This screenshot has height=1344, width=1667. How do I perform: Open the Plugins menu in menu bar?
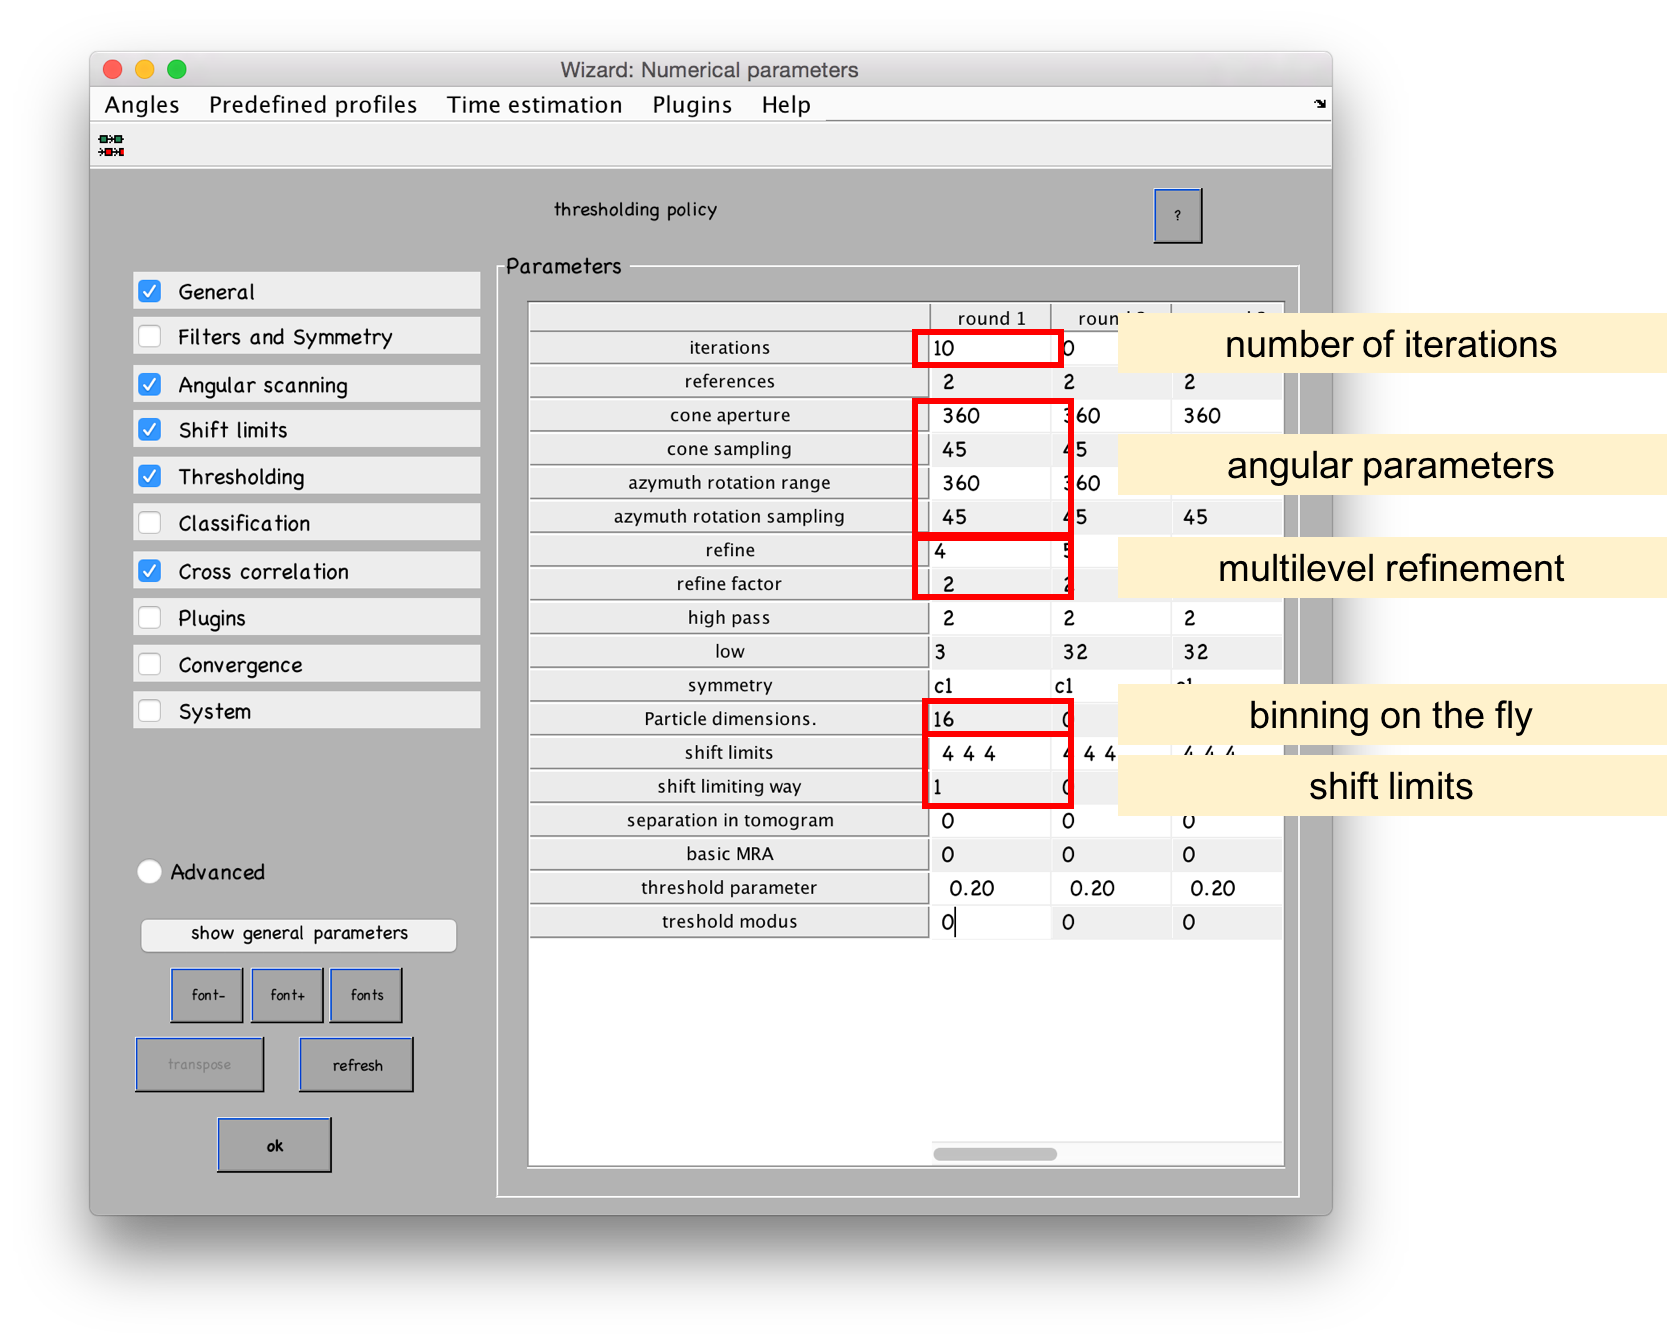point(691,105)
